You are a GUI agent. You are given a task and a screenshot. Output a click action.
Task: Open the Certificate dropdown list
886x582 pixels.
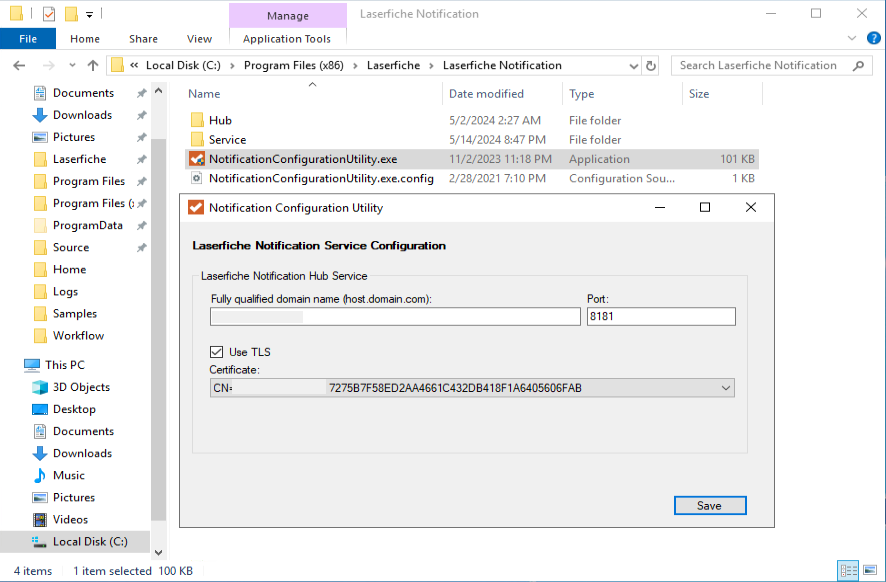click(x=726, y=388)
